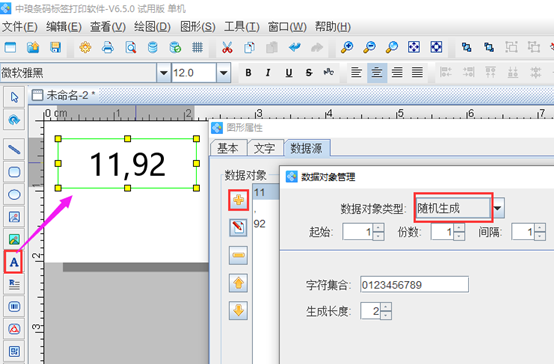
Task: Click the zoom in magnifier
Action: point(347,47)
